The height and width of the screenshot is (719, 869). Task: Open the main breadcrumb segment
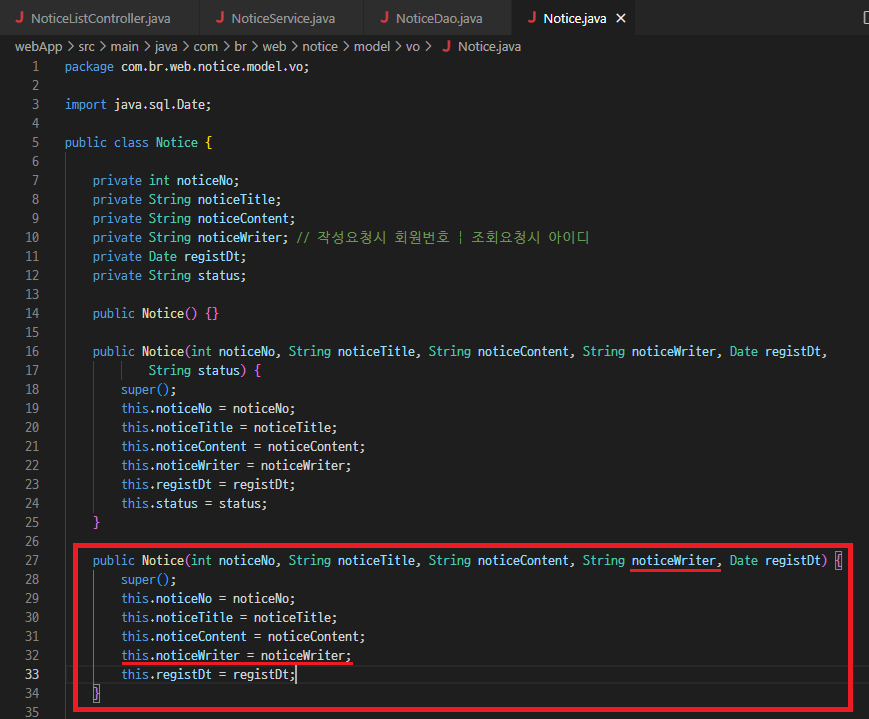pyautogui.click(x=124, y=47)
